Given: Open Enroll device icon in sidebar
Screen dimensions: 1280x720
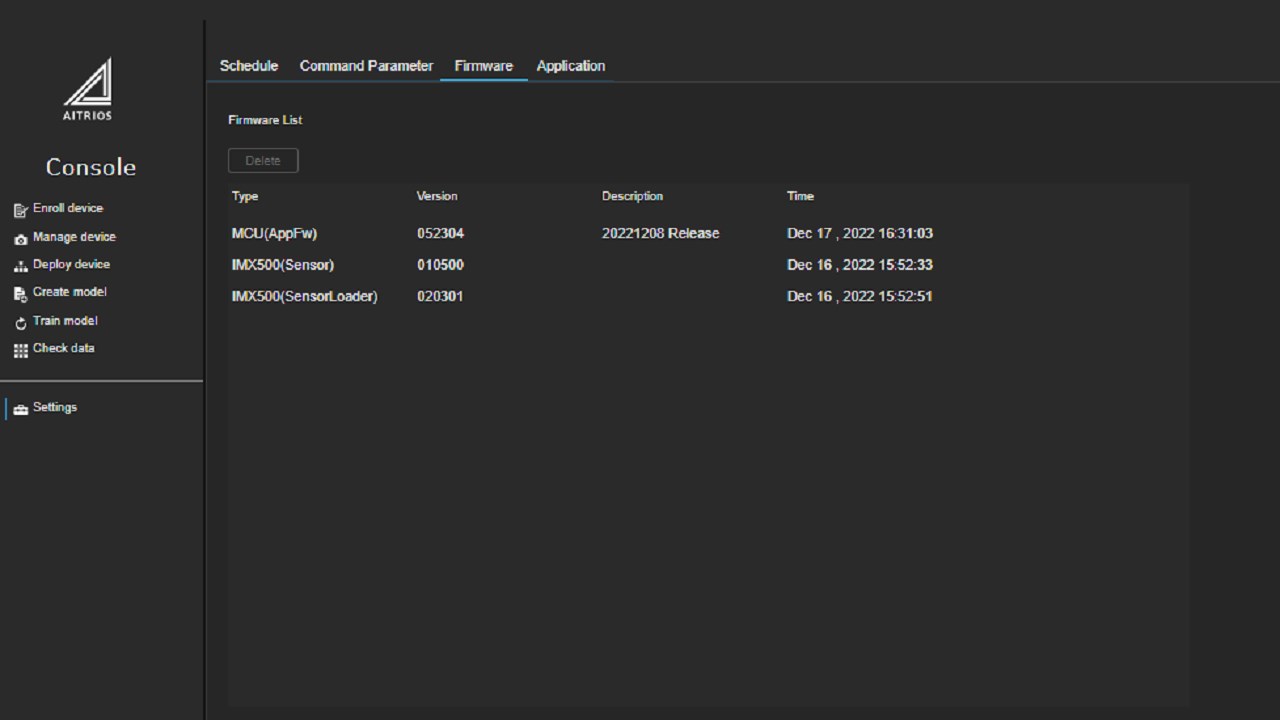Looking at the screenshot, I should pos(21,210).
